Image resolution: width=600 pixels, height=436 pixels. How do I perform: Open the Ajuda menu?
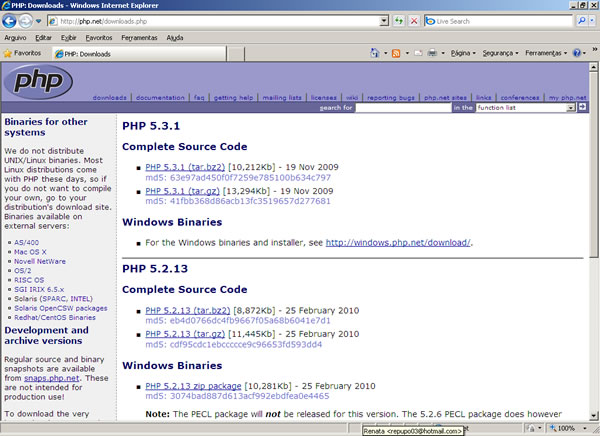[175, 38]
